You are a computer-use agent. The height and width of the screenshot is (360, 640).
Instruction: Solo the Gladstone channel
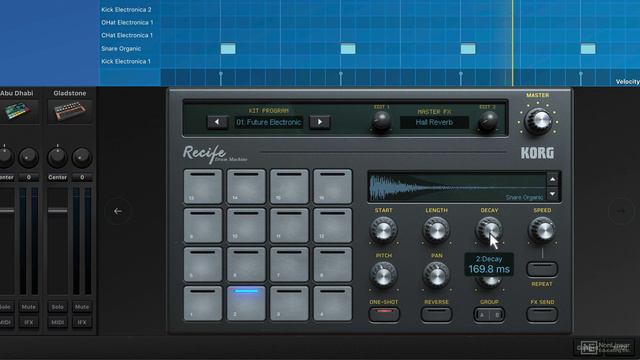(58, 307)
